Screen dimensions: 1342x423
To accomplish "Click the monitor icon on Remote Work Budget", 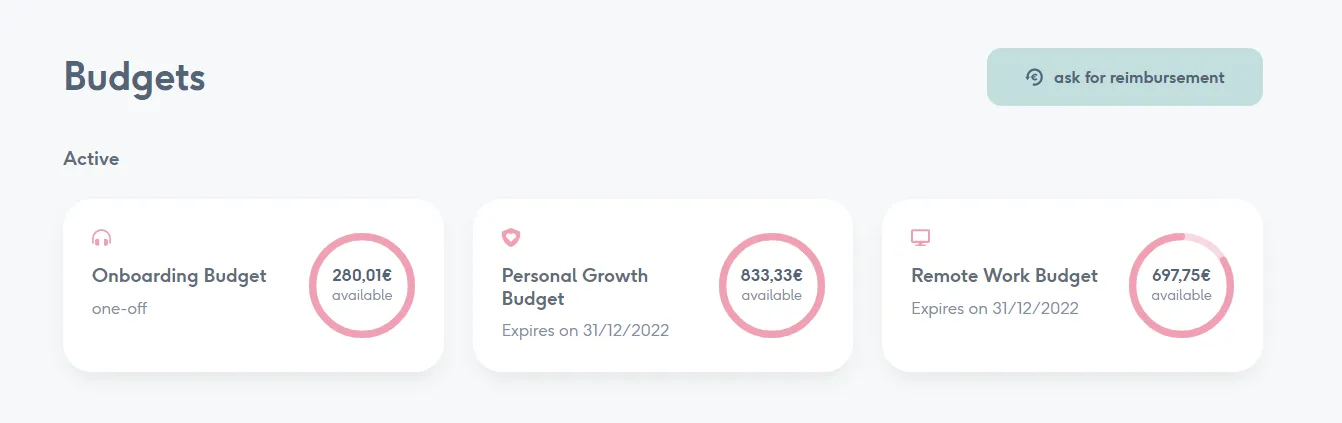I will tap(920, 238).
